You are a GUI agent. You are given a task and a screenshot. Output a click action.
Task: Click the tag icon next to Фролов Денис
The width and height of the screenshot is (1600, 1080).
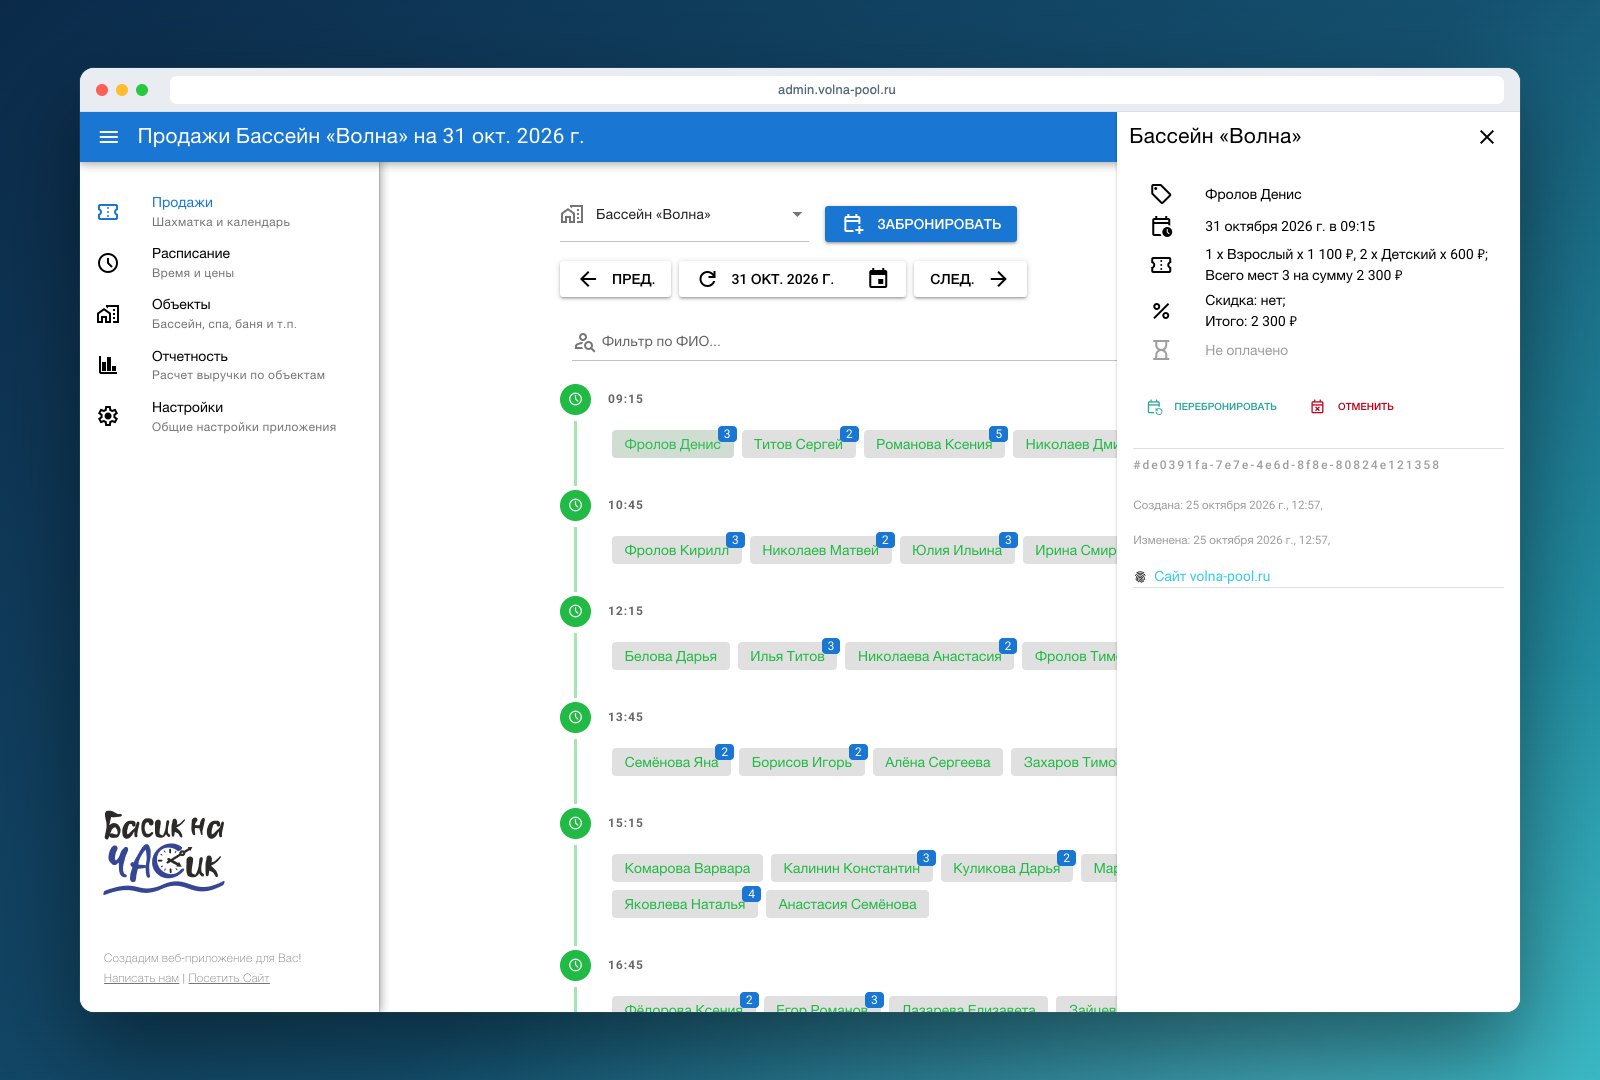pyautogui.click(x=1161, y=194)
